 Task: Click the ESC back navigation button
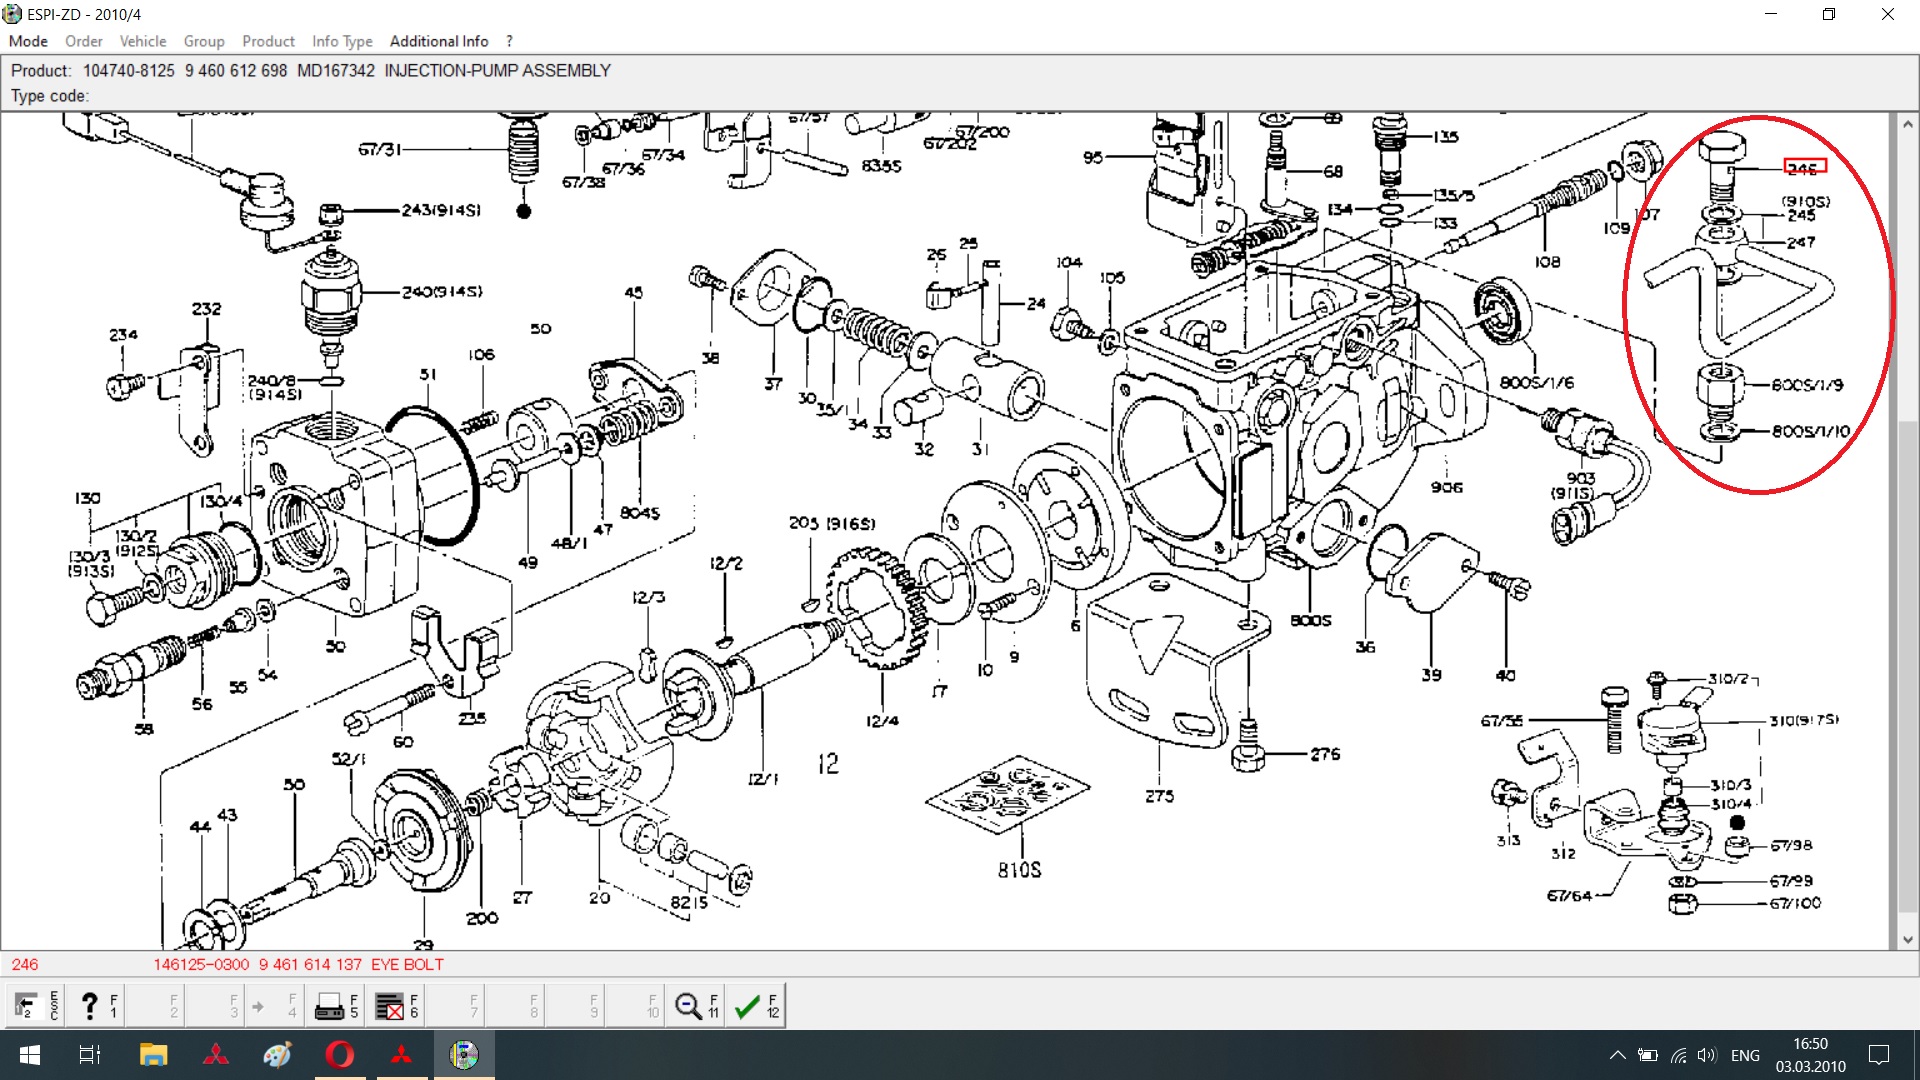(36, 1006)
